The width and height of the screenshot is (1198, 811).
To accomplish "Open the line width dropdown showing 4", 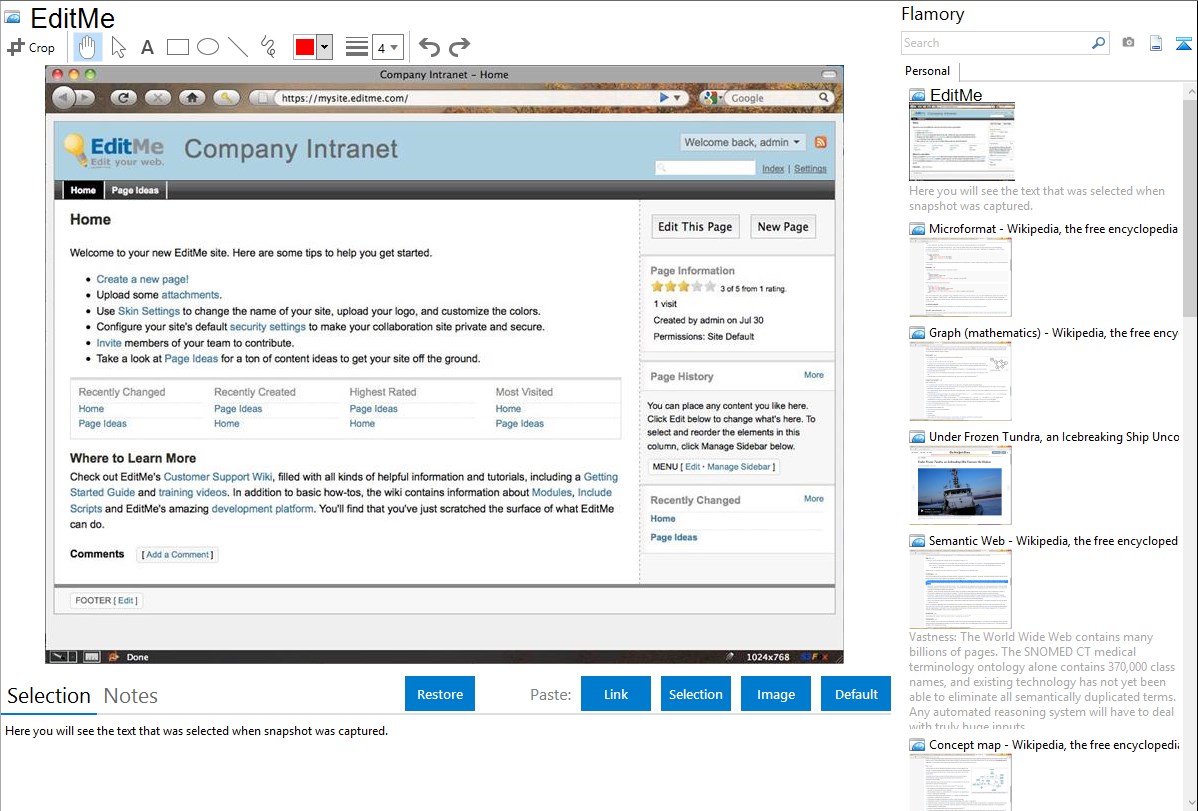I will click(x=387, y=47).
